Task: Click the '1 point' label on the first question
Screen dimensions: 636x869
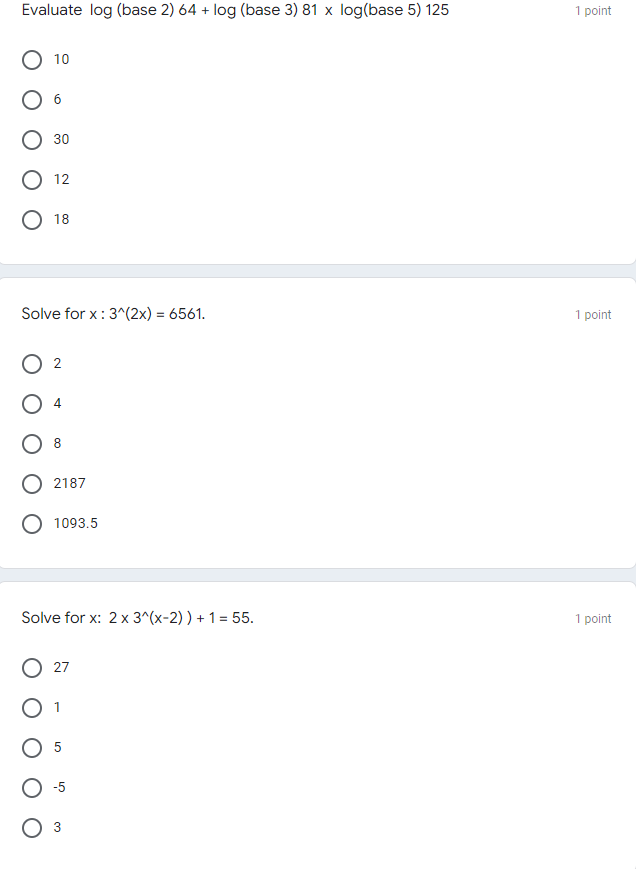Action: (x=594, y=11)
